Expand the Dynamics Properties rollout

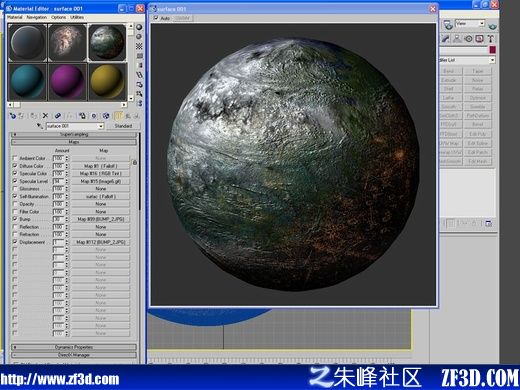click(74, 347)
